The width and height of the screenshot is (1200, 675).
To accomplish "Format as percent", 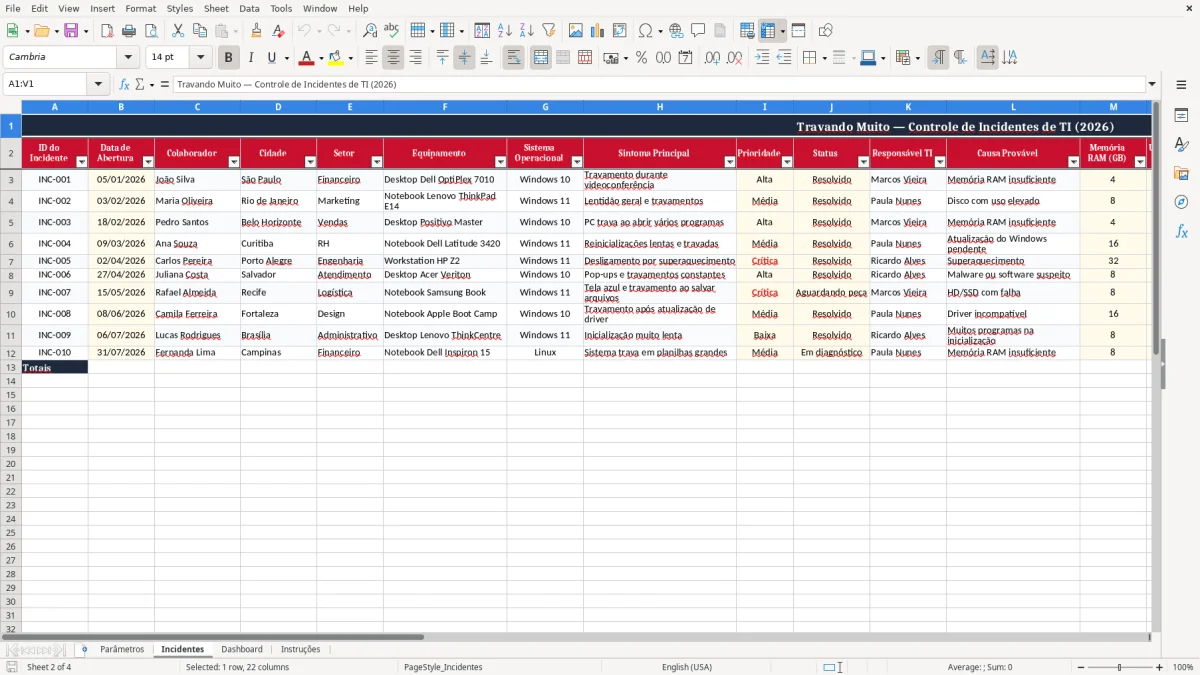I will click(641, 58).
